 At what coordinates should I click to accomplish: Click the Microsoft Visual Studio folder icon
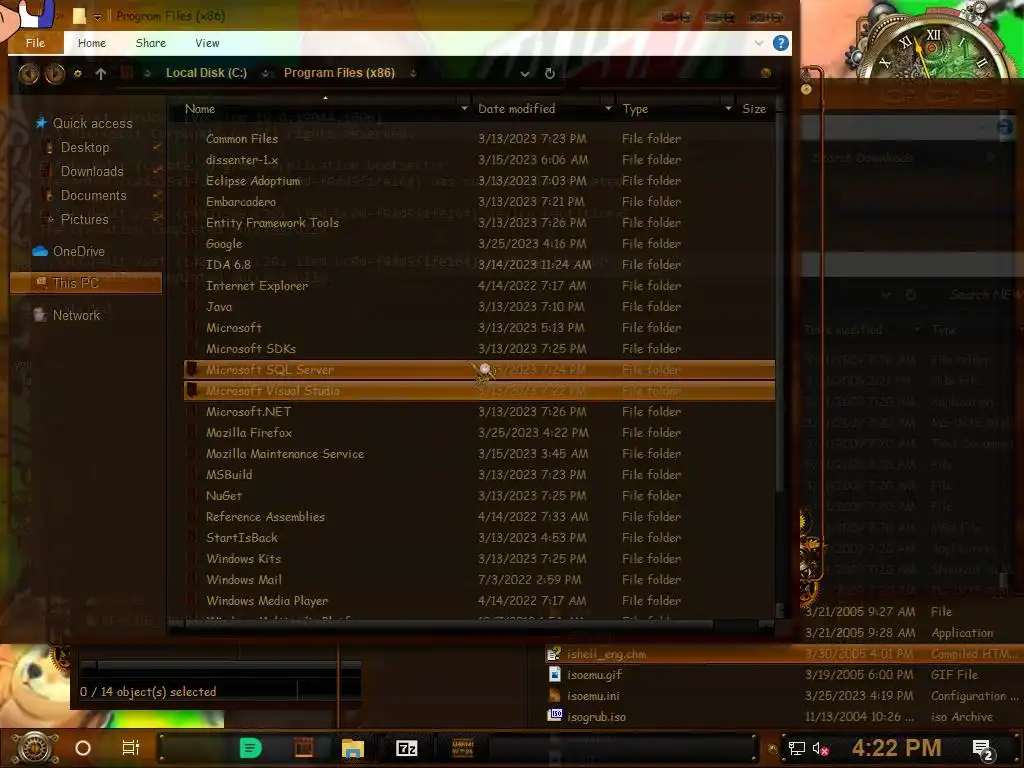pyautogui.click(x=192, y=391)
